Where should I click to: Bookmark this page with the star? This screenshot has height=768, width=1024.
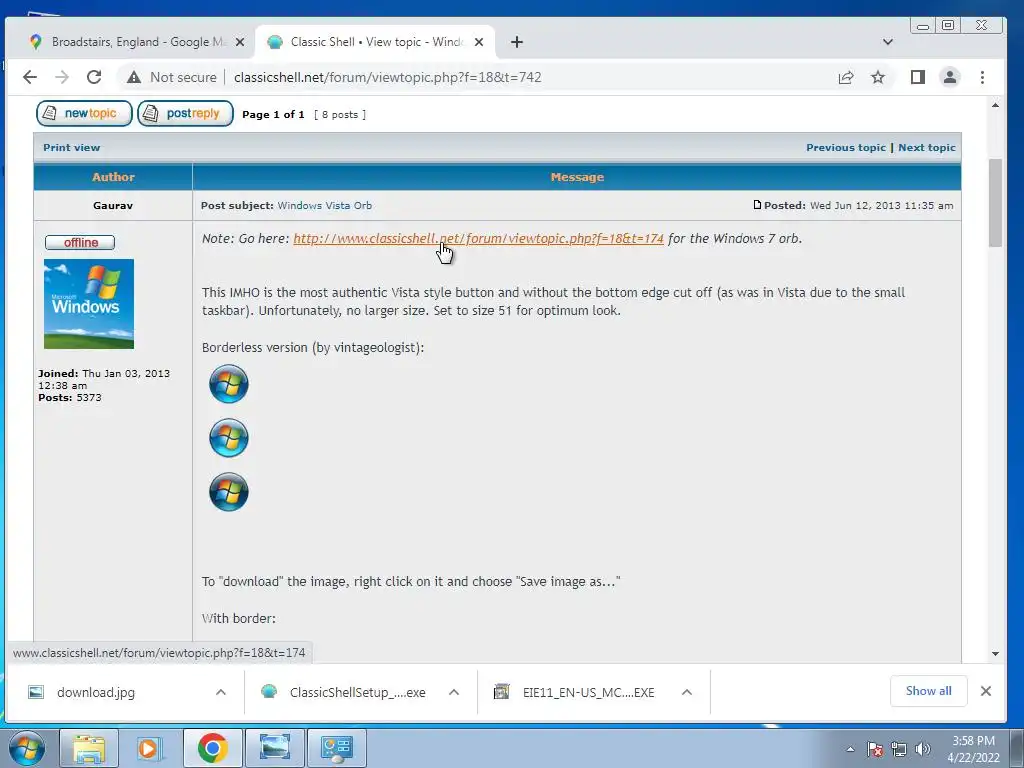pyautogui.click(x=878, y=77)
